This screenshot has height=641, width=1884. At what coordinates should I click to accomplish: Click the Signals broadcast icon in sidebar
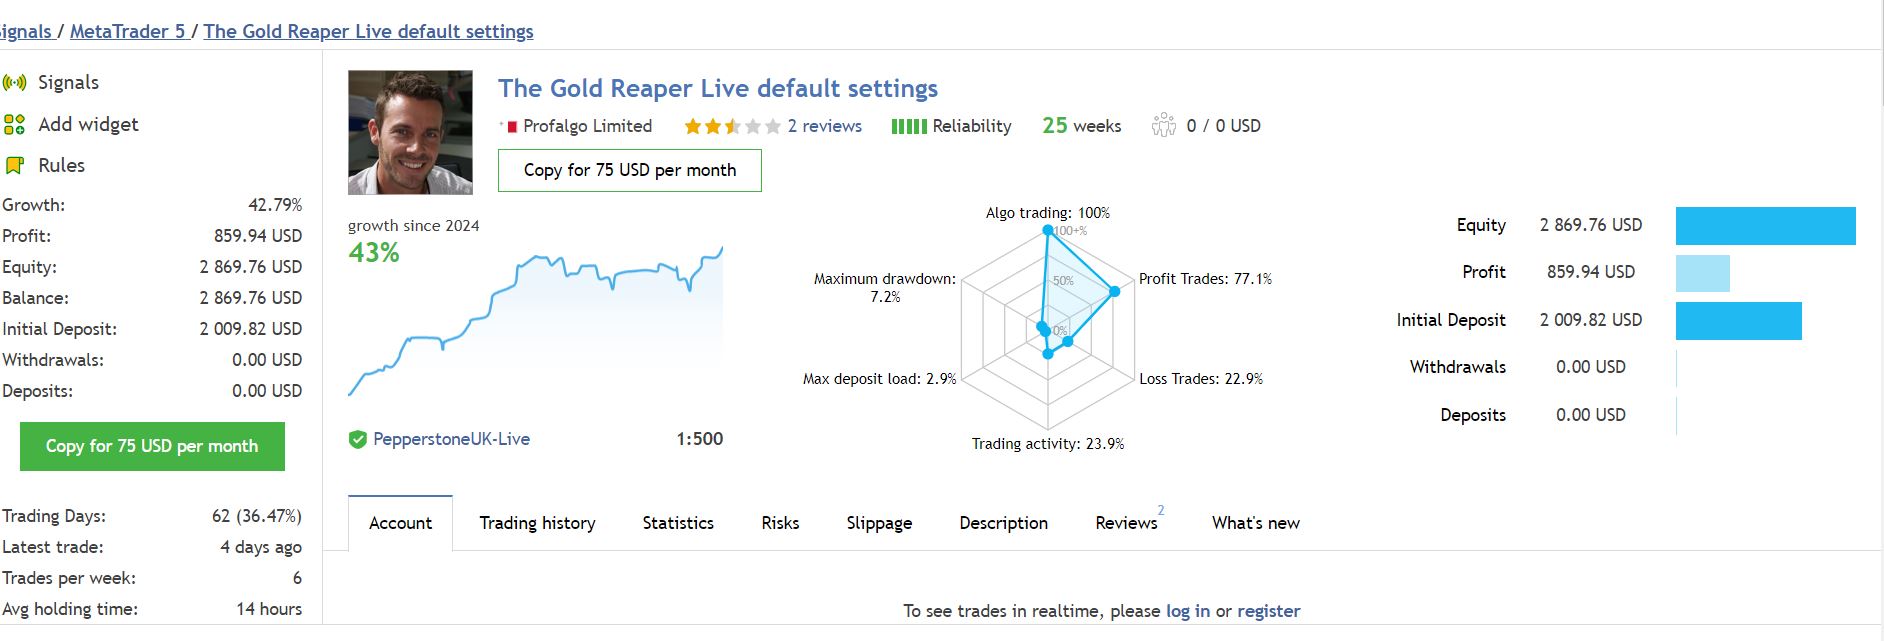click(x=14, y=83)
